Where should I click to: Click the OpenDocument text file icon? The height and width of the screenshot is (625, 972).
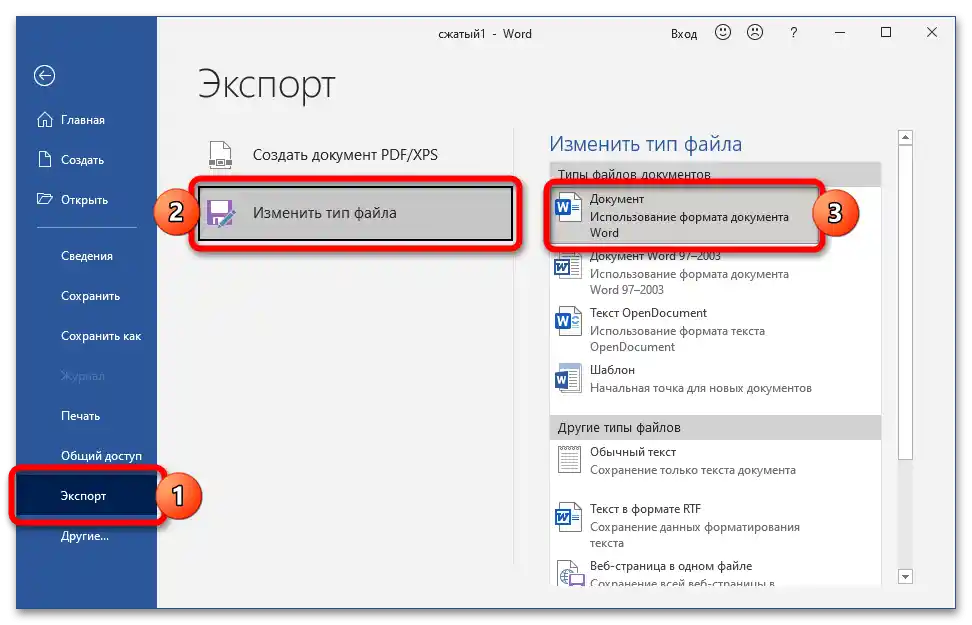pyautogui.click(x=568, y=321)
